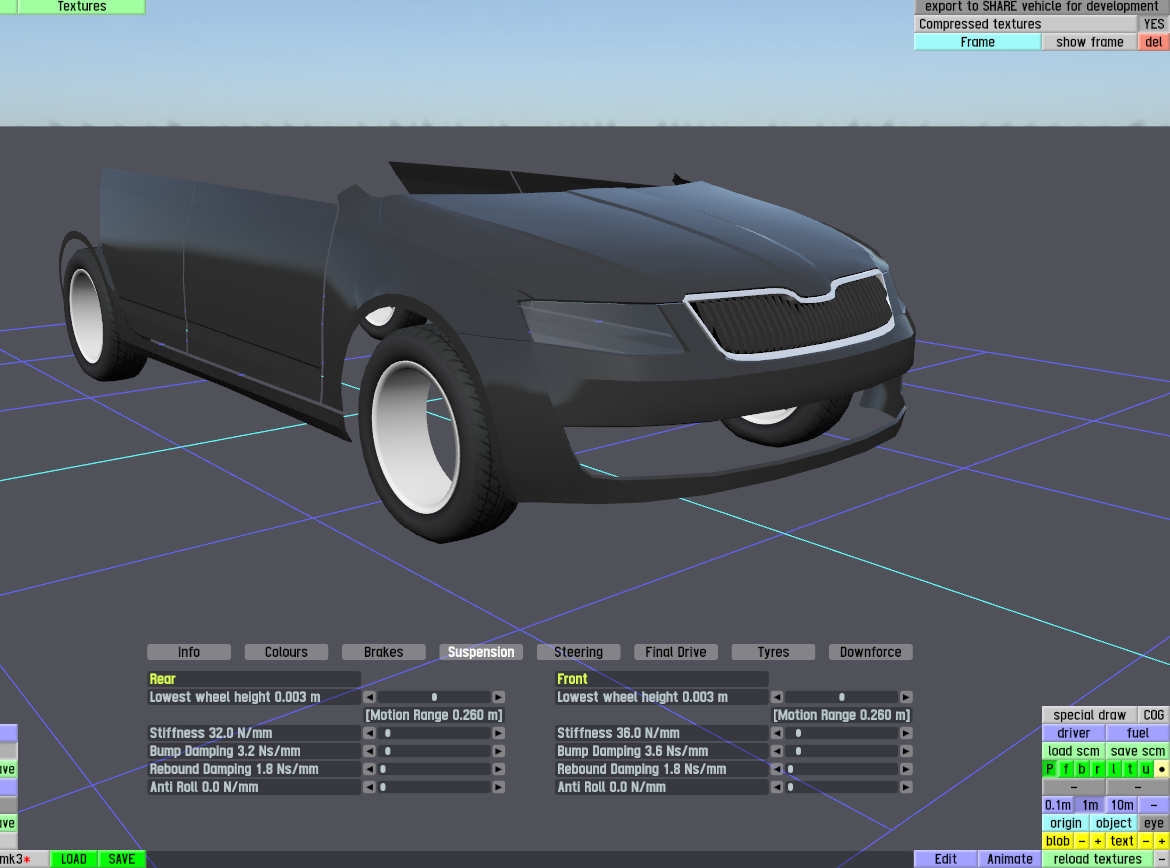This screenshot has height=868, width=1170.
Task: Increase Front Anti Roll with right arrow
Action: (906, 787)
